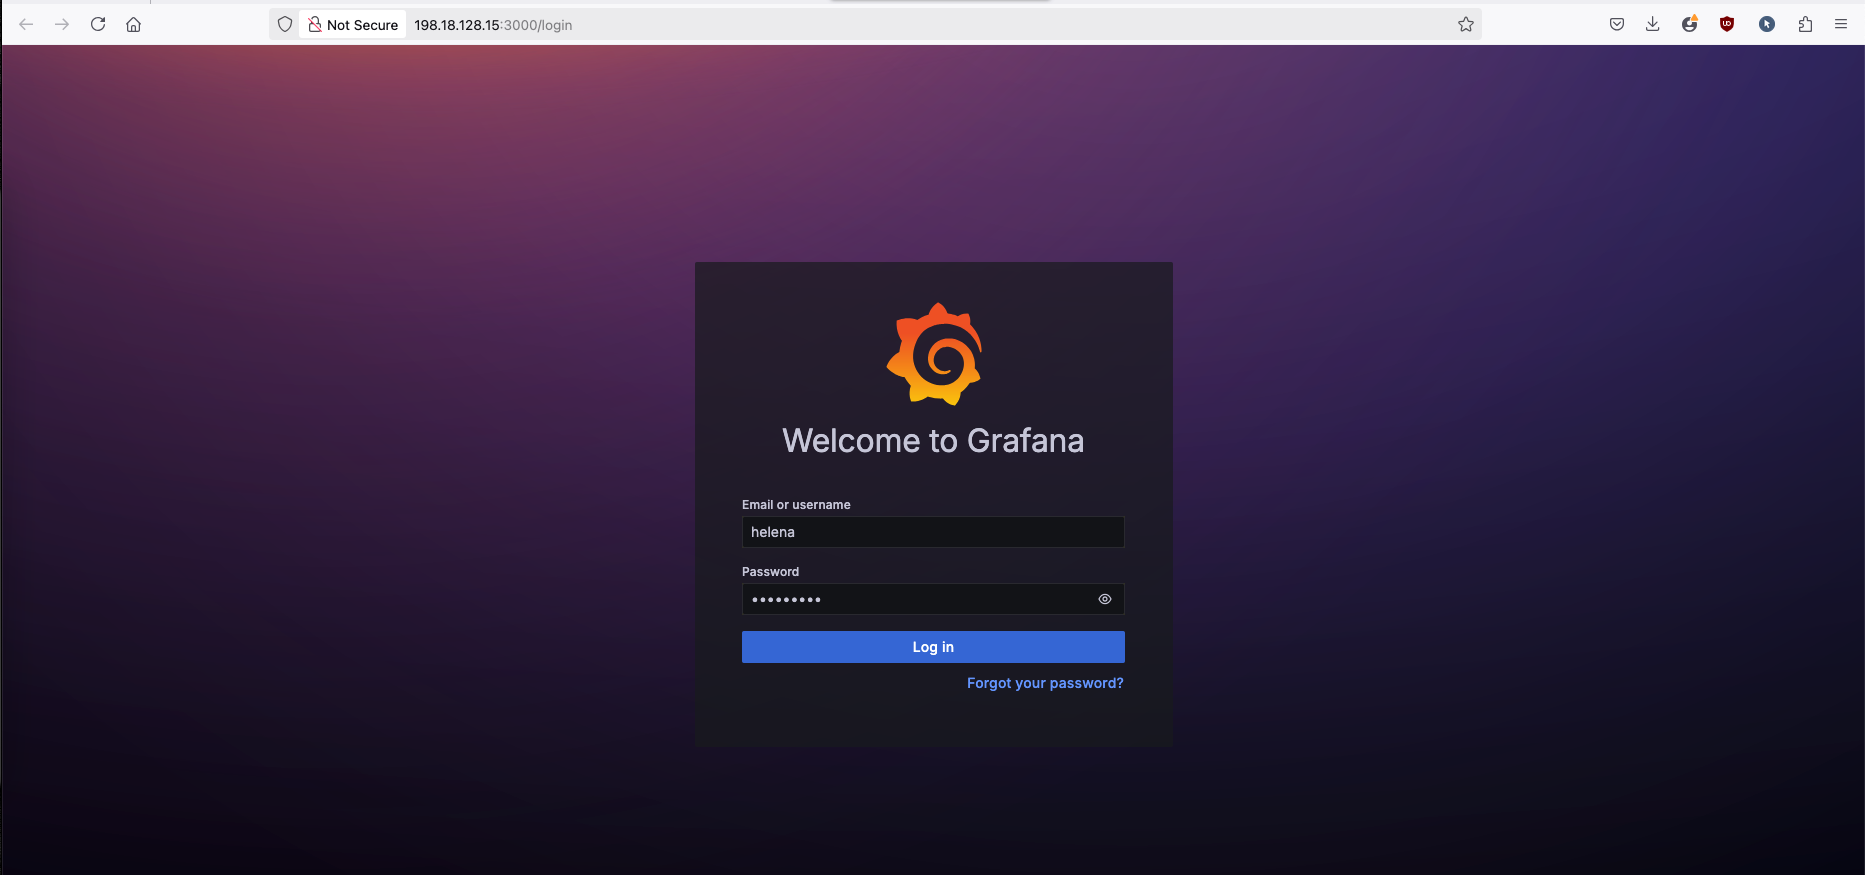Navigate back with the back arrow
Screen dimensions: 1865x875
coord(27,24)
